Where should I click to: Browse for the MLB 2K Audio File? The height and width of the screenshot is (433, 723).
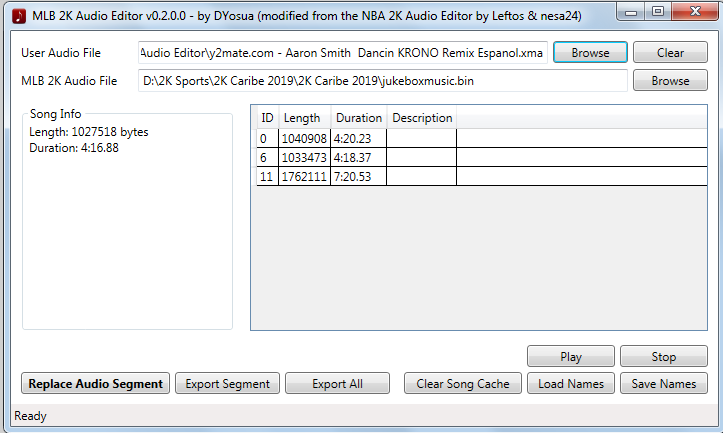(x=670, y=81)
